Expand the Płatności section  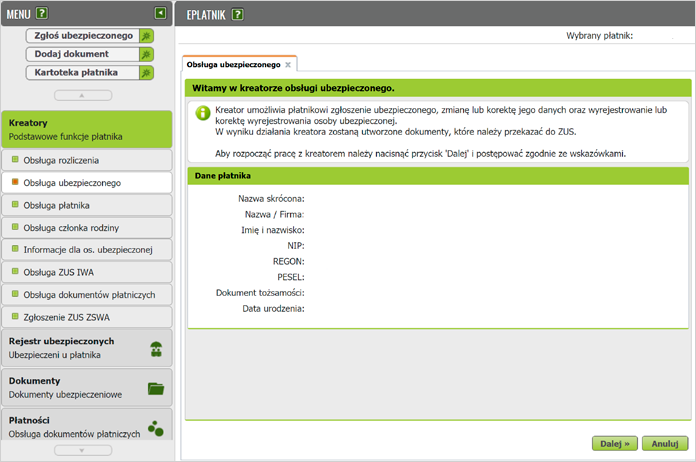coord(87,425)
